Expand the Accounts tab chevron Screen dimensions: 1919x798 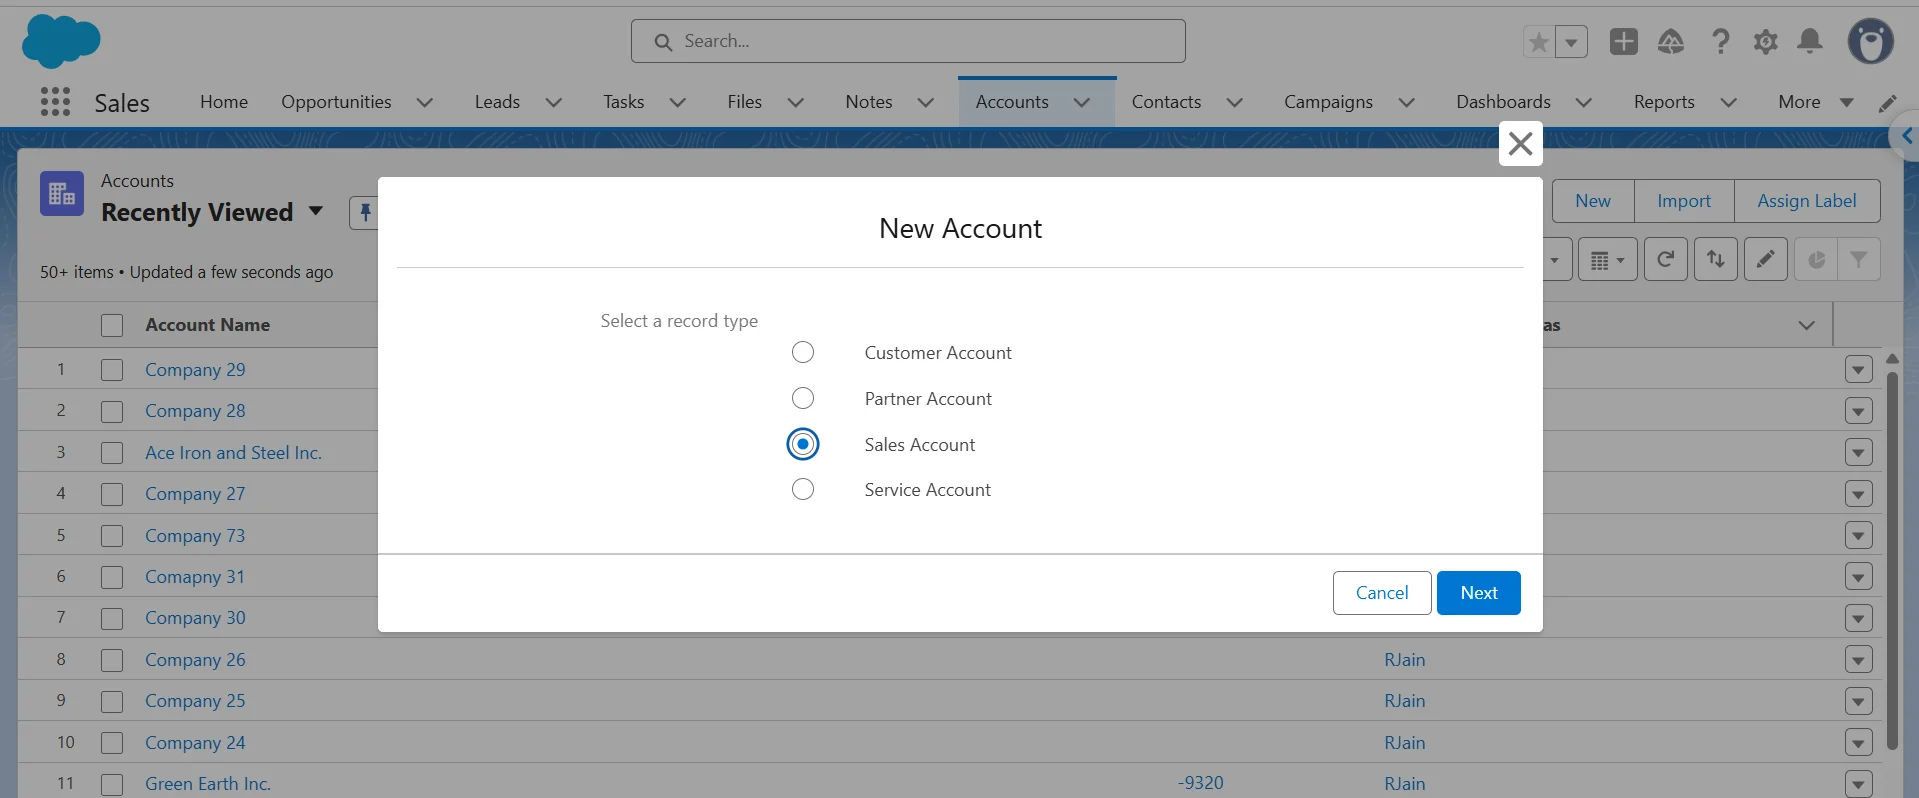click(1081, 102)
